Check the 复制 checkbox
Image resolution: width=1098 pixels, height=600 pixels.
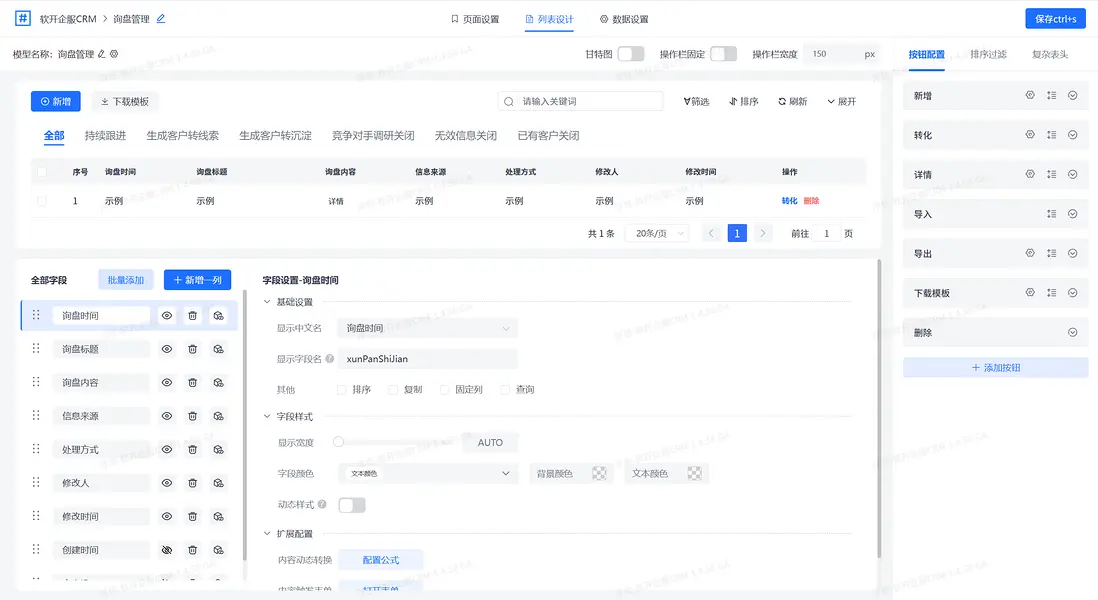393,390
